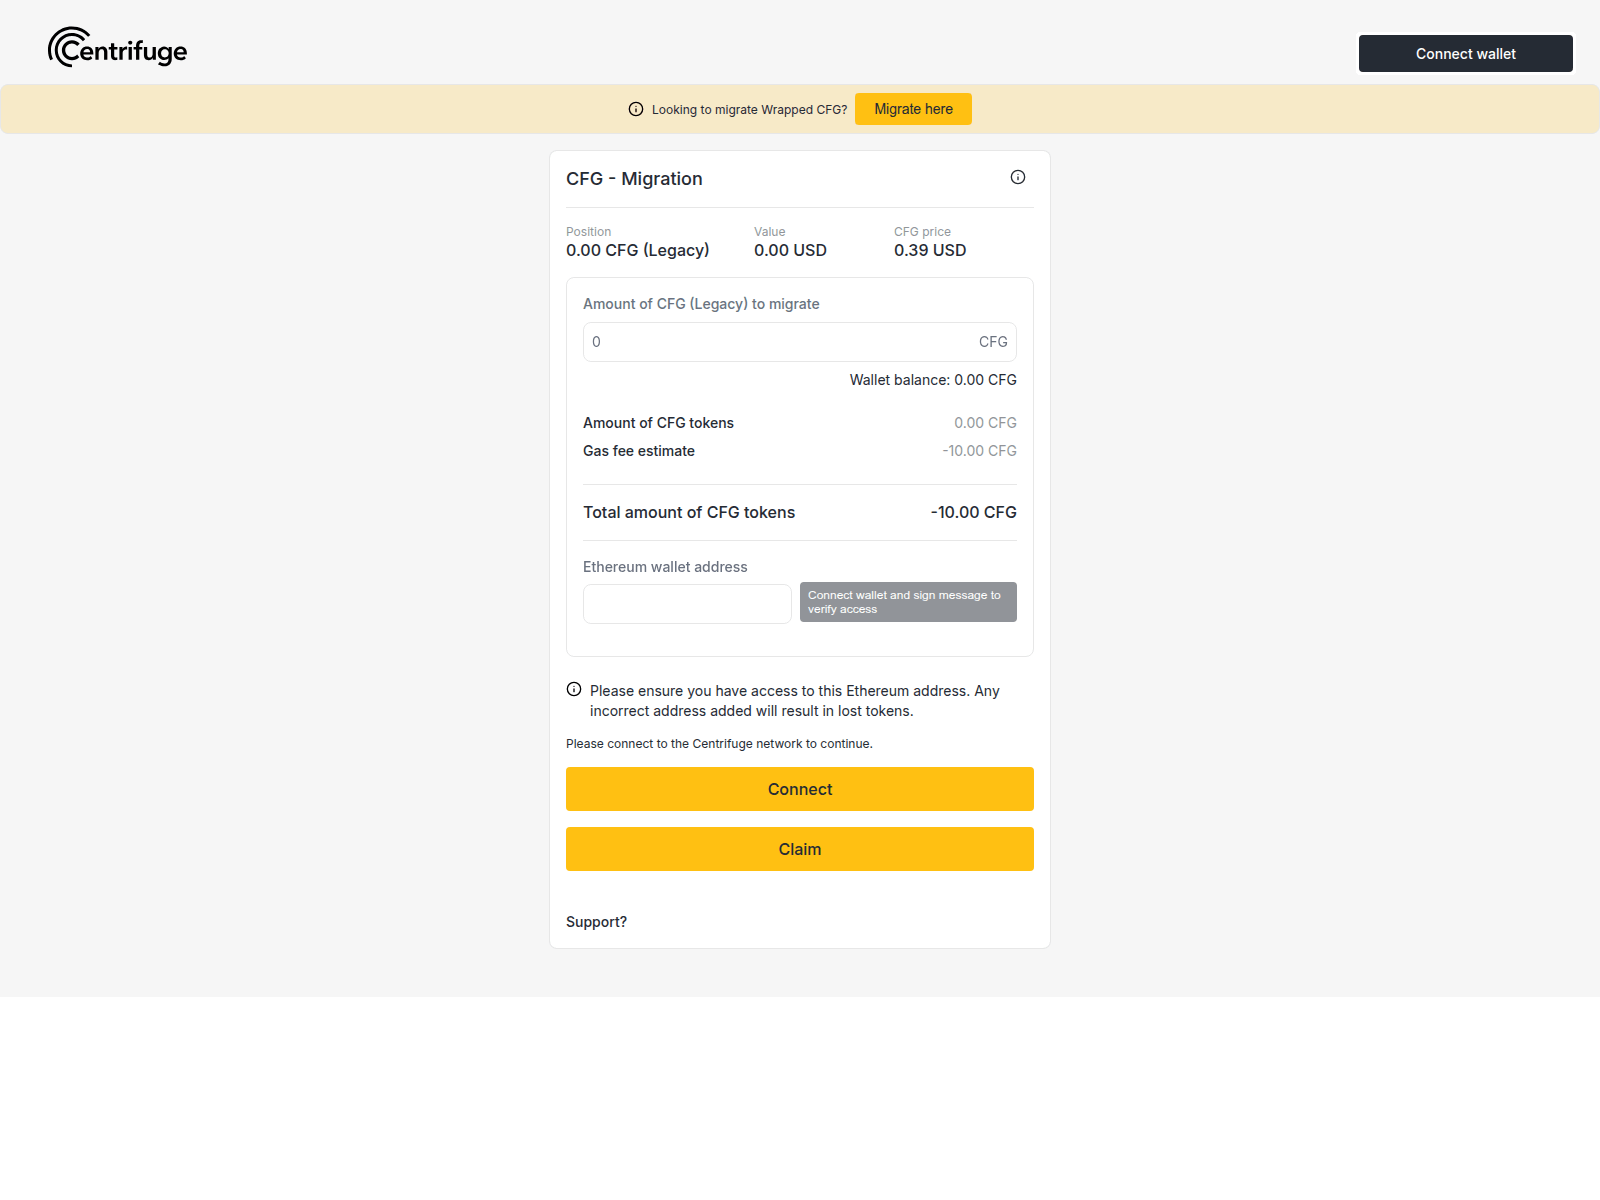
Task: Click the 0.39 USD CFG price value
Action: click(x=930, y=250)
